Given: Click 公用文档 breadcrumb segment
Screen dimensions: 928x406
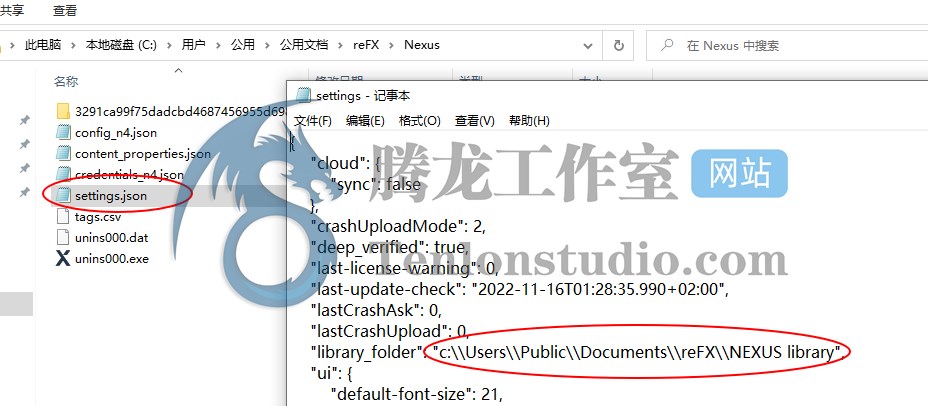Looking at the screenshot, I should tap(304, 45).
